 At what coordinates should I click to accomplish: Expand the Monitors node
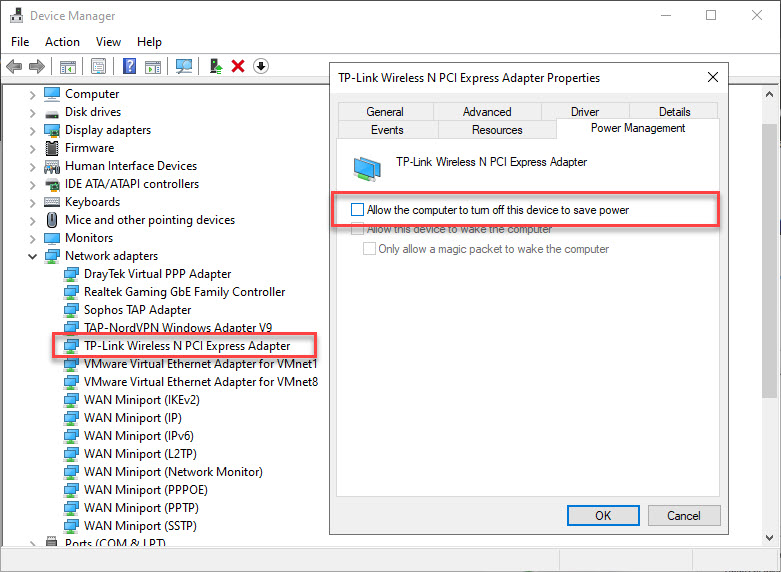click(x=32, y=238)
